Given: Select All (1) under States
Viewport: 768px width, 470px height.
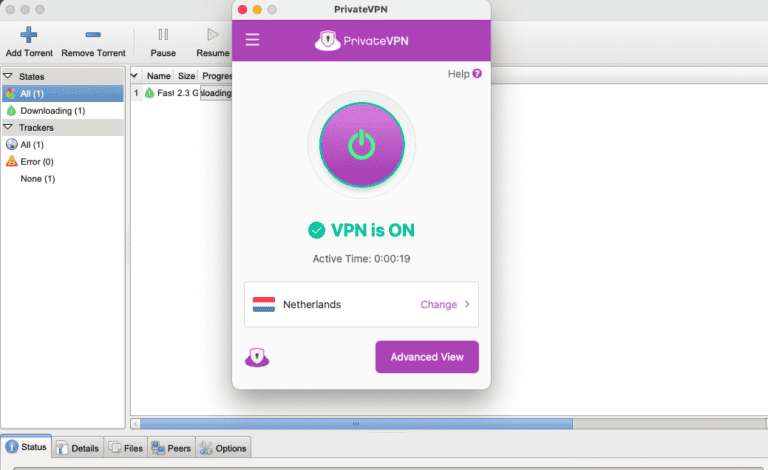Looking at the screenshot, I should [x=63, y=93].
